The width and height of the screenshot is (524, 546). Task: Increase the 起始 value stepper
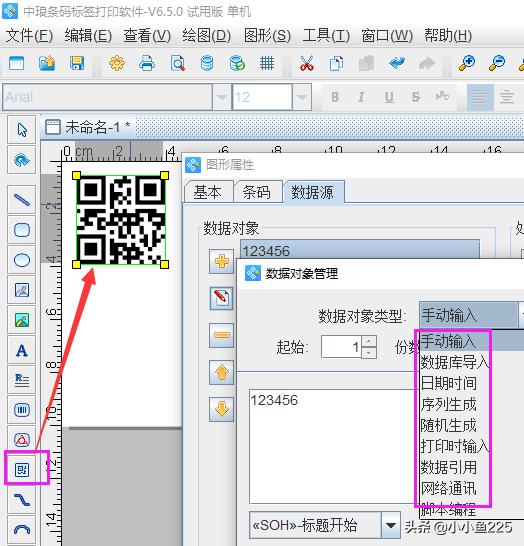369,341
